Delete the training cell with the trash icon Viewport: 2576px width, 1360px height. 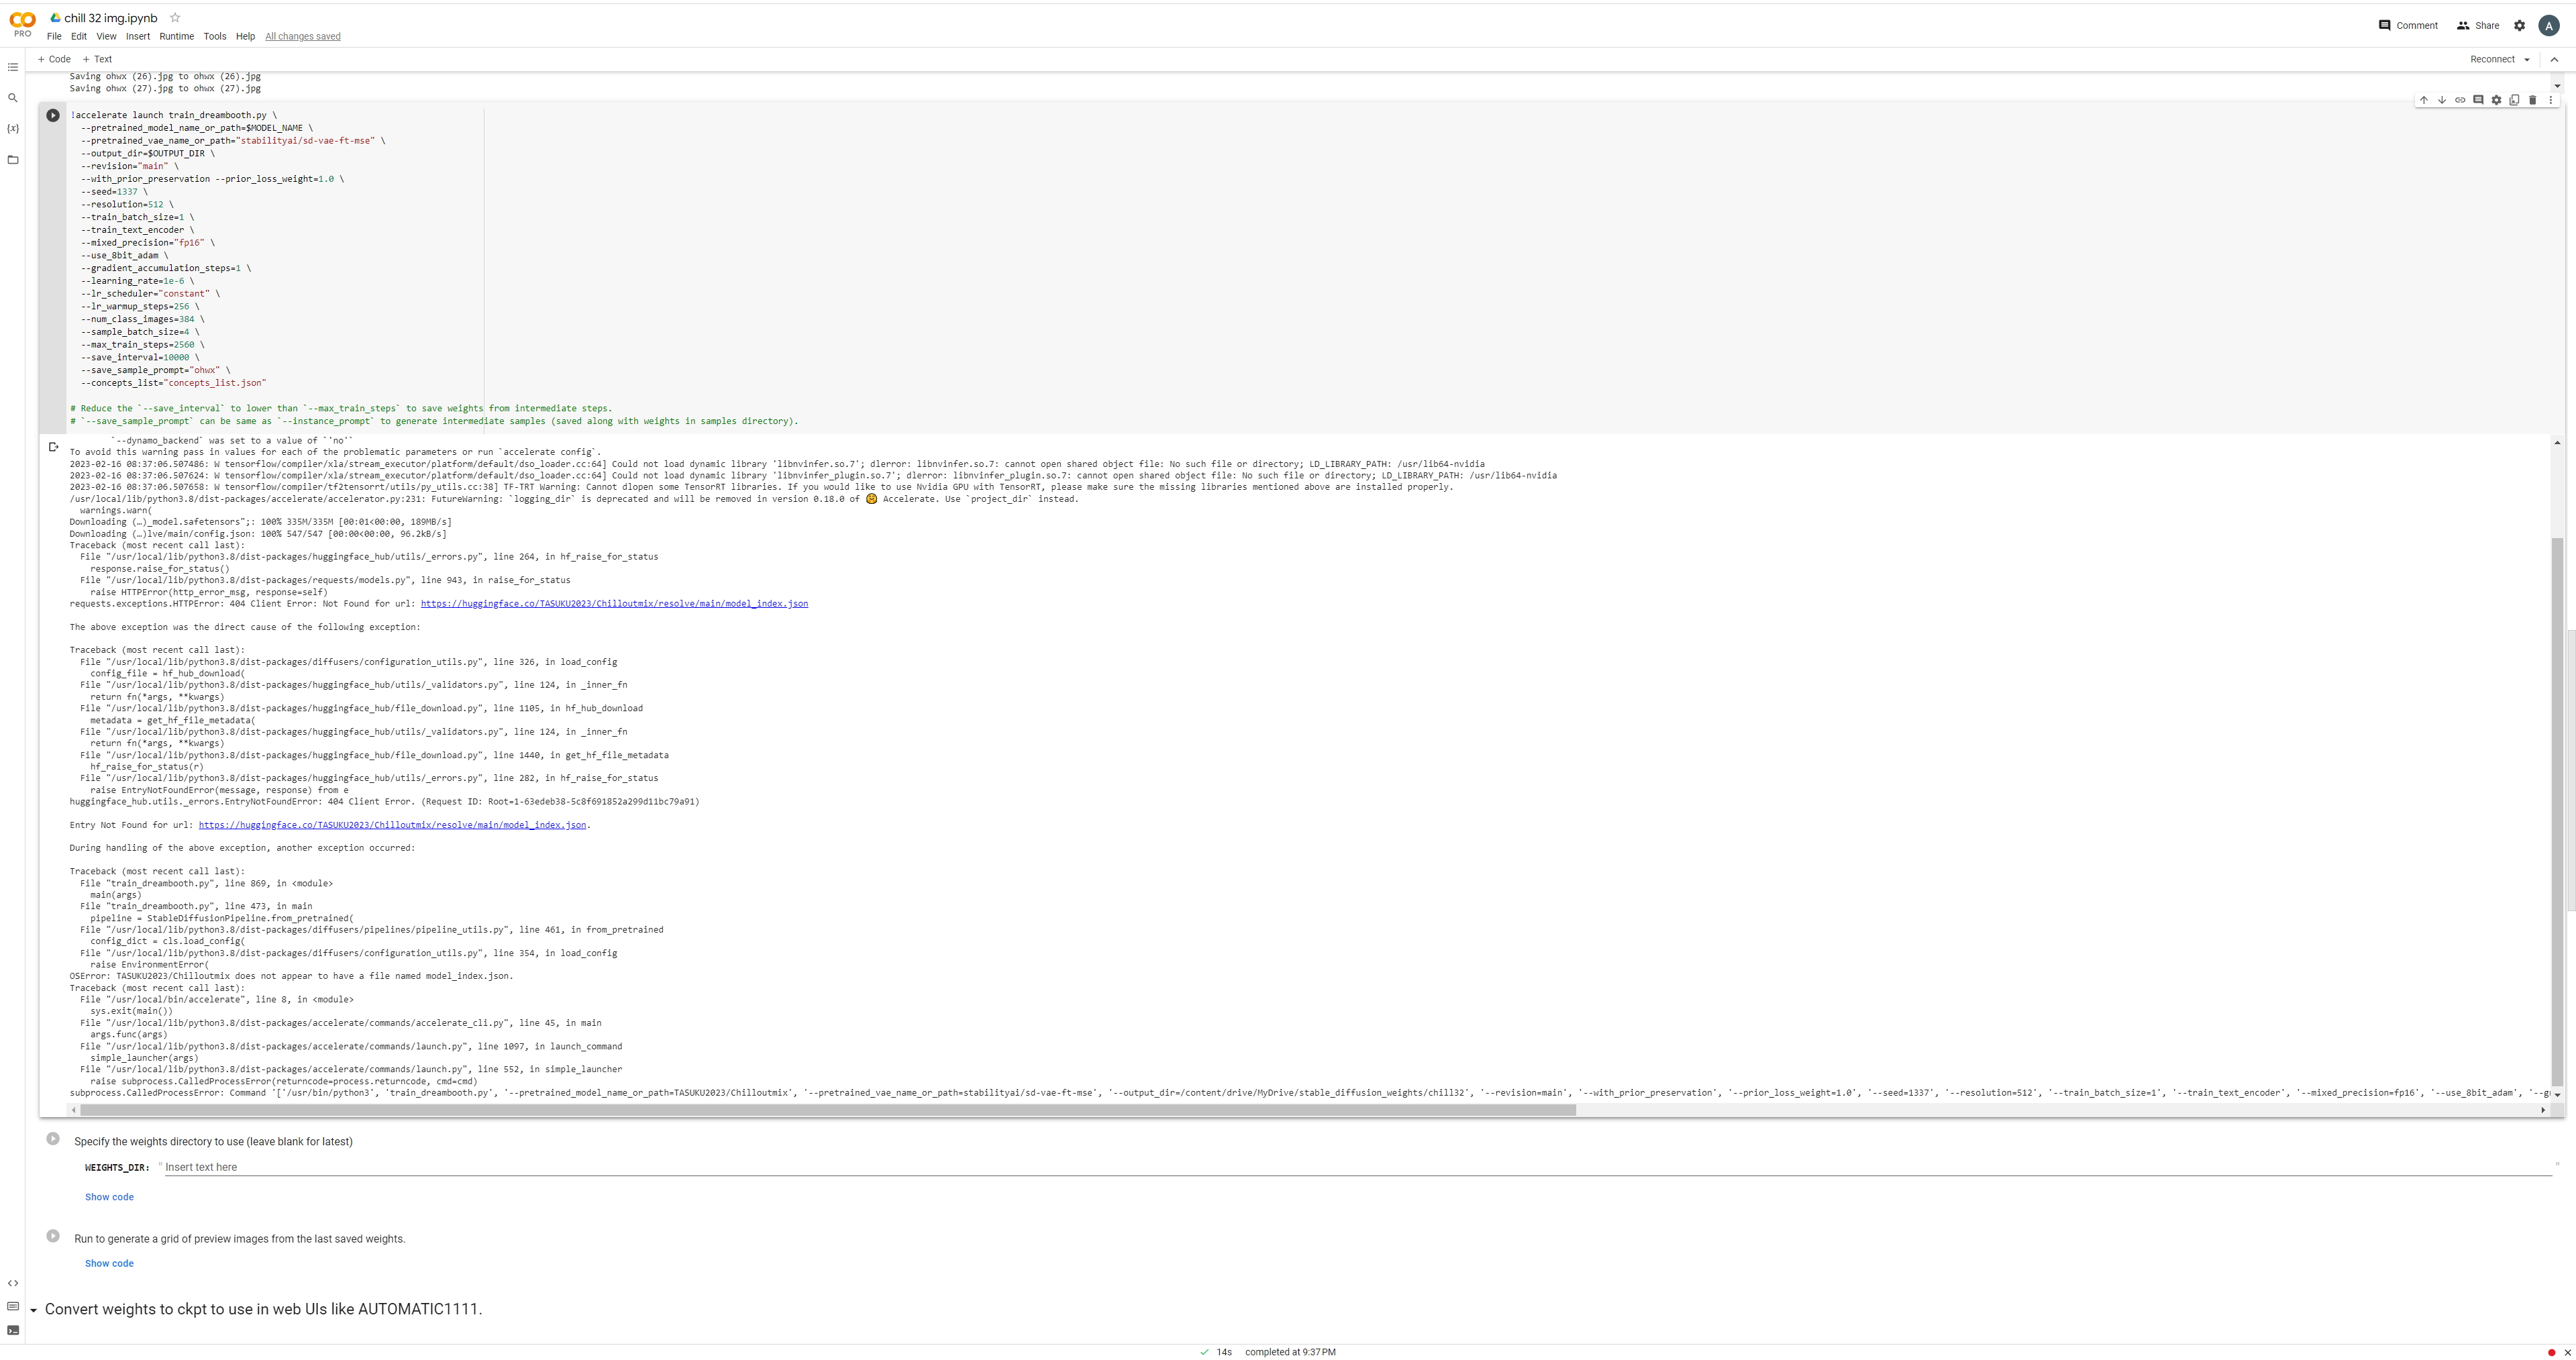[2532, 100]
